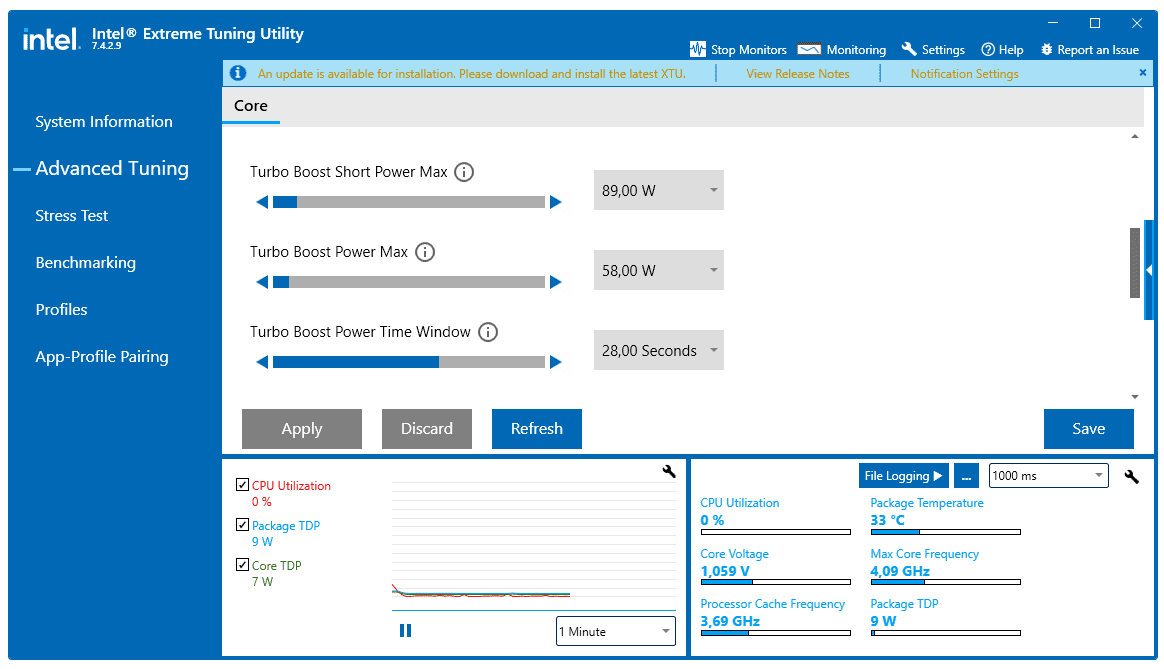Decrease Turbo Boost Short Power Max with left arrow
The height and width of the screenshot is (669, 1164).
coord(261,202)
